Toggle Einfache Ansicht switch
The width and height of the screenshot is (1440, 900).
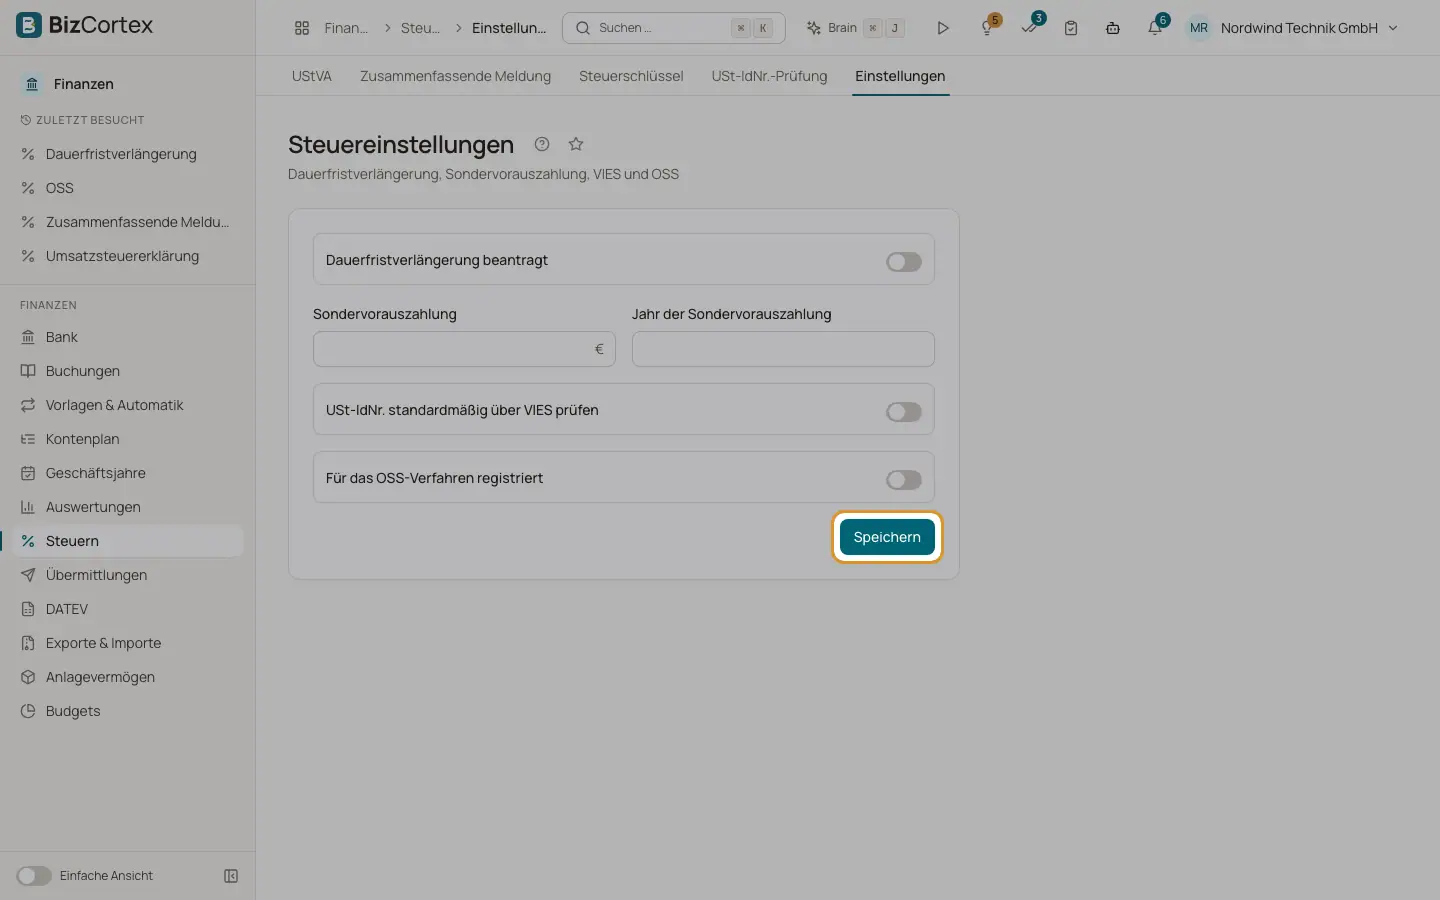pyautogui.click(x=34, y=876)
